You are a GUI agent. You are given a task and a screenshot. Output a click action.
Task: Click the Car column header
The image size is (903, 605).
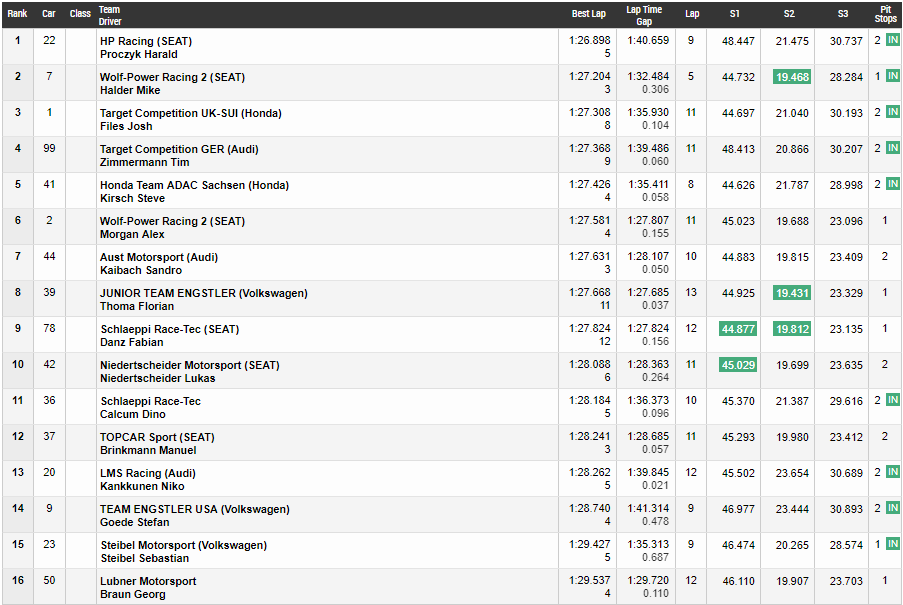49,14
